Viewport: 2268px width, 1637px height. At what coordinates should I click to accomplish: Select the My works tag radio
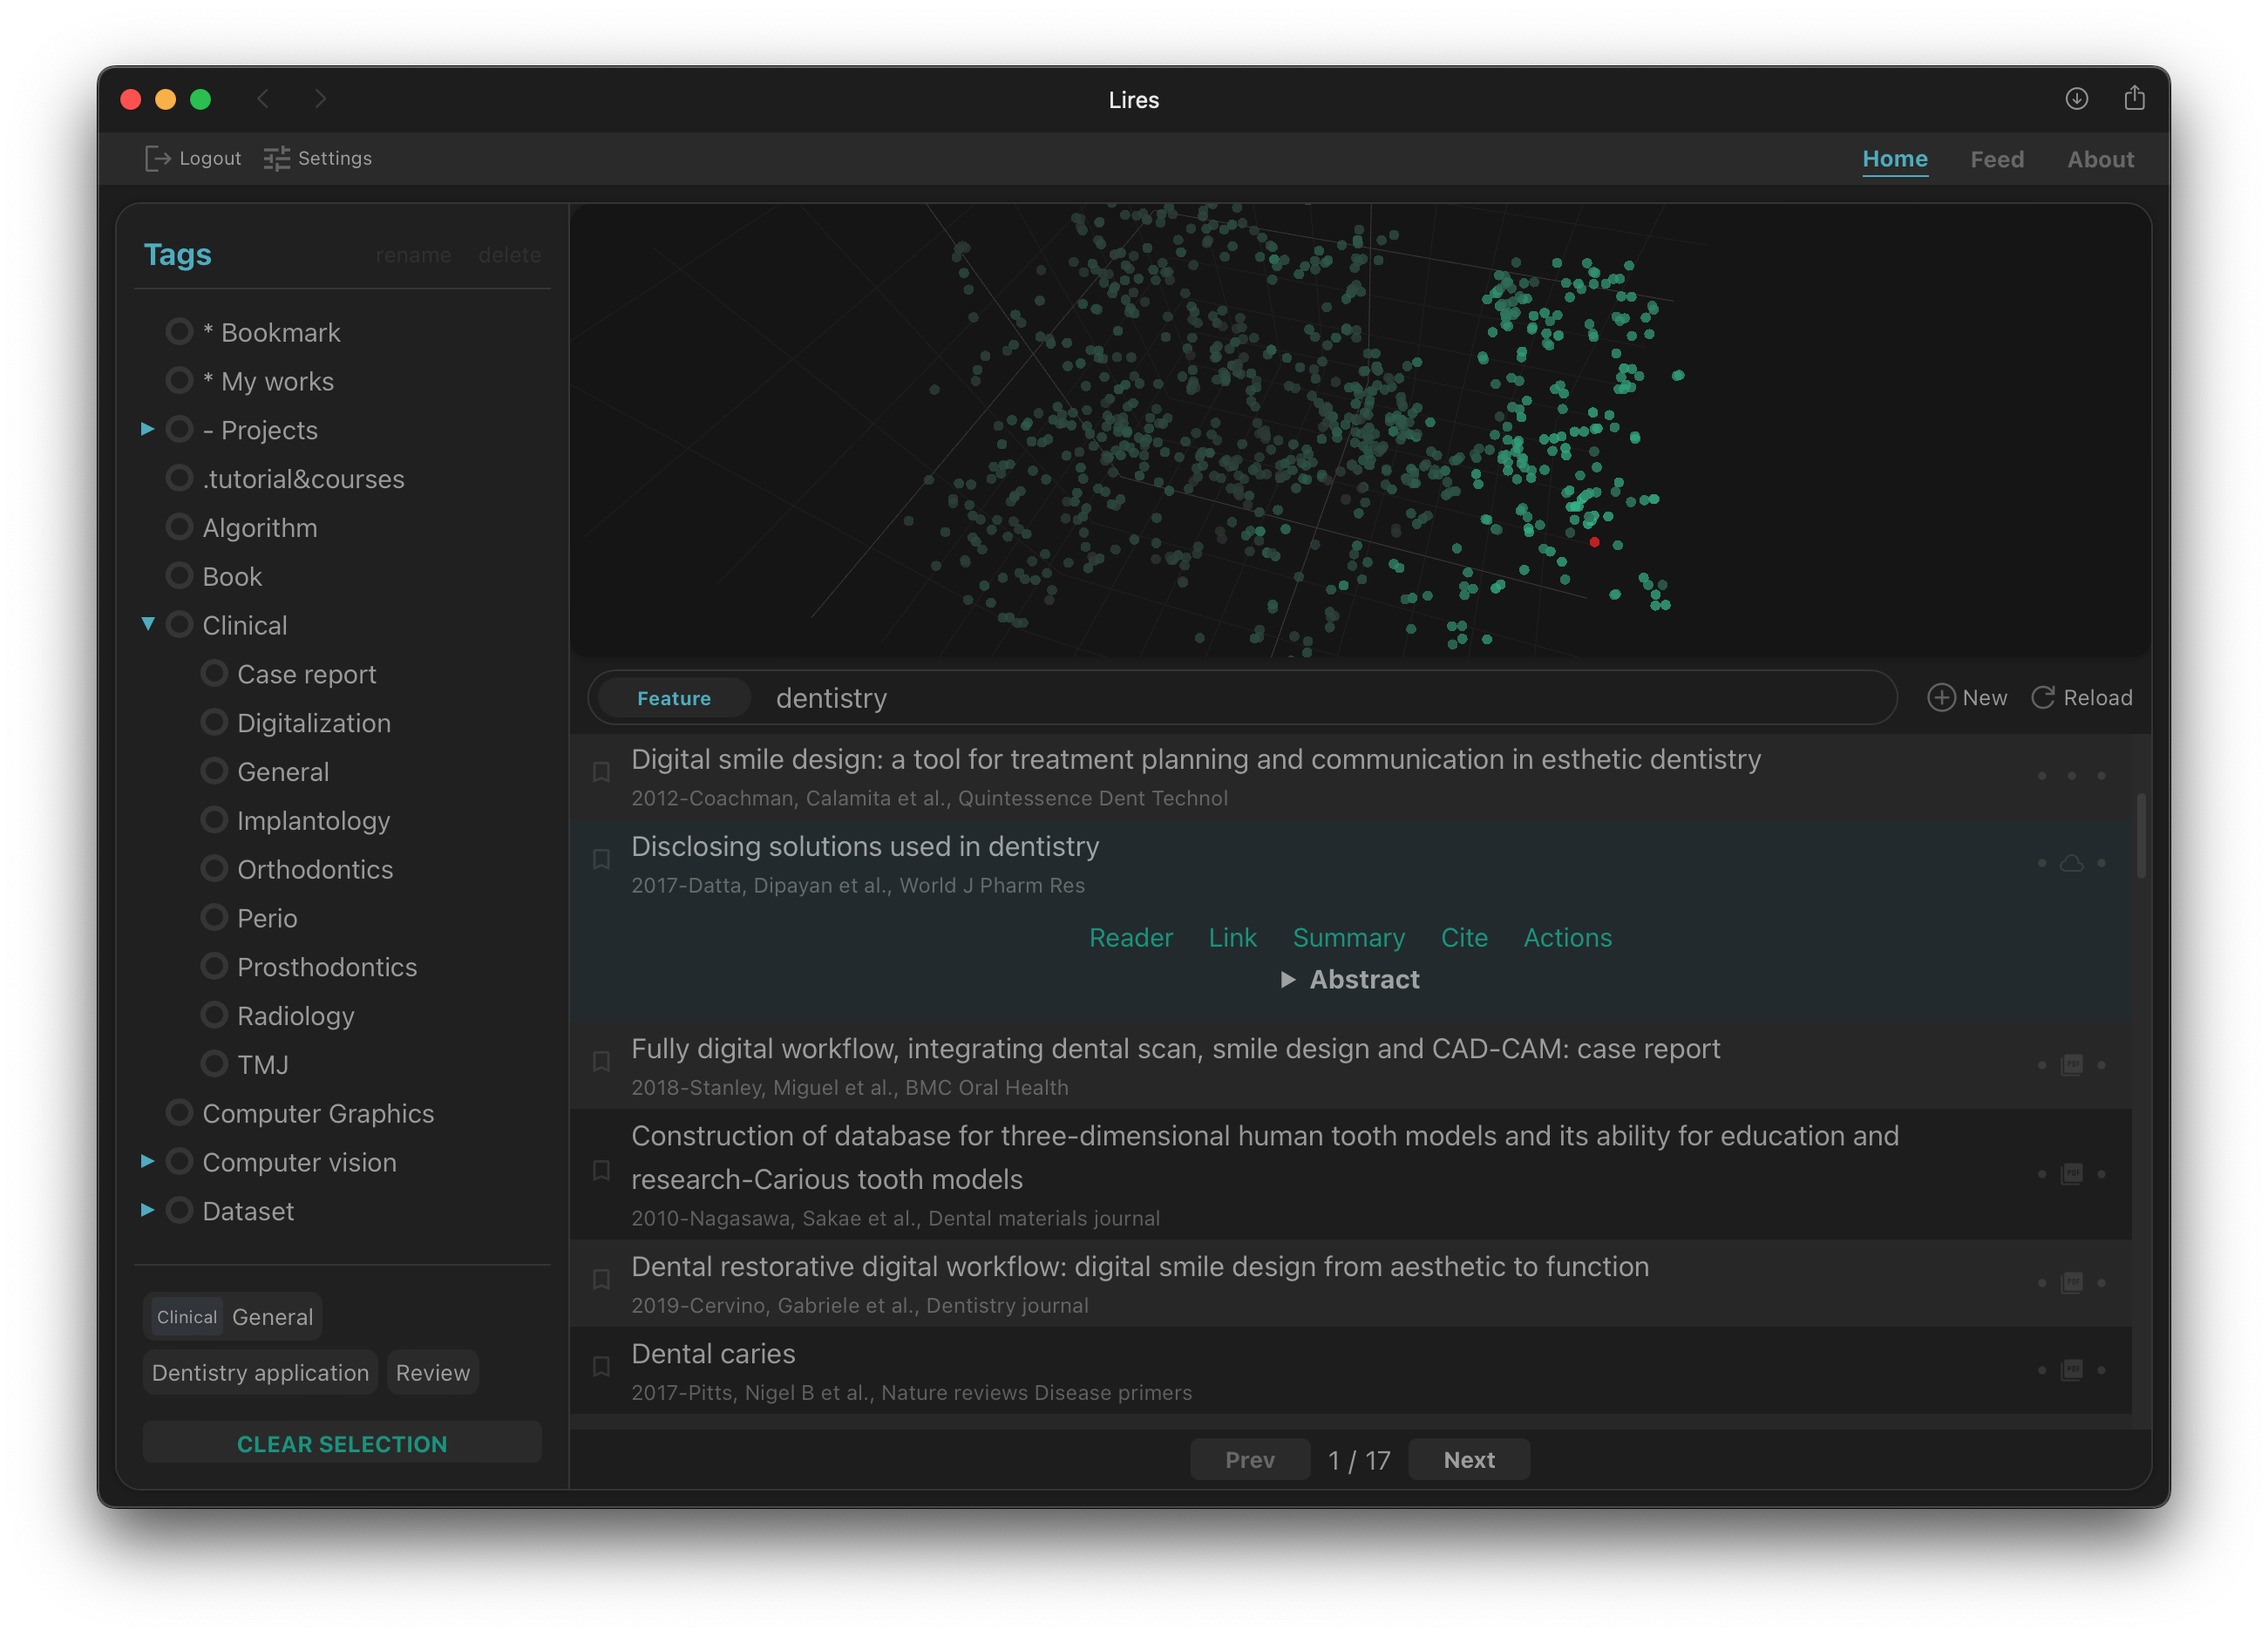coord(179,381)
